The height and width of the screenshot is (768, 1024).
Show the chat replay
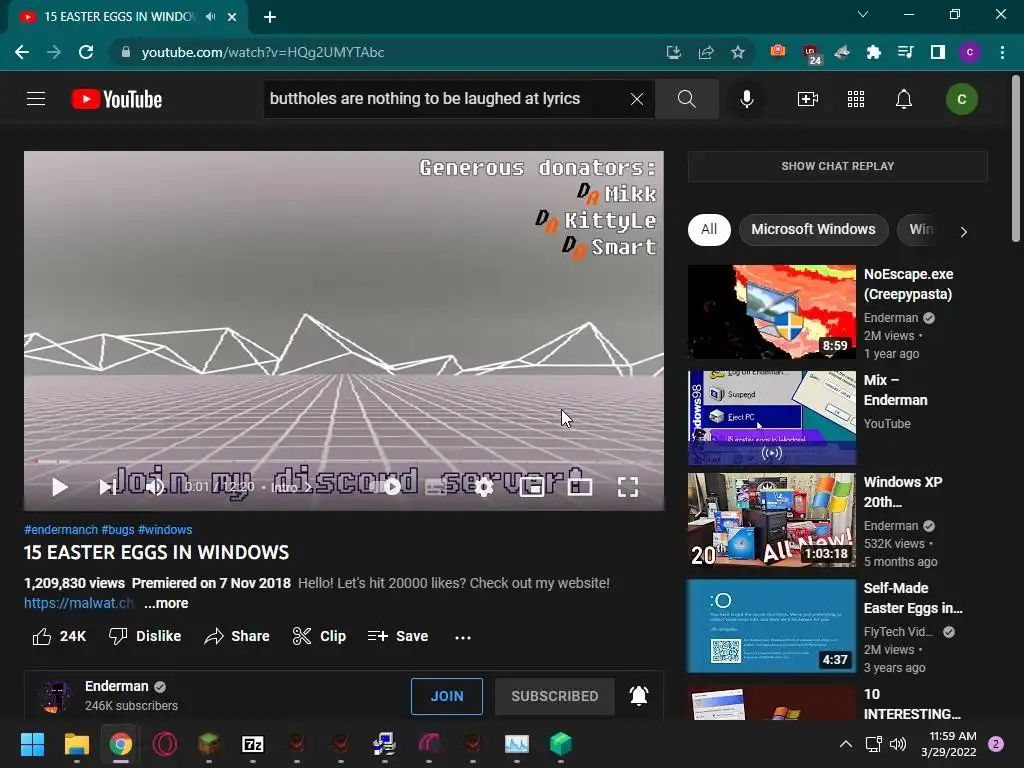pos(837,166)
